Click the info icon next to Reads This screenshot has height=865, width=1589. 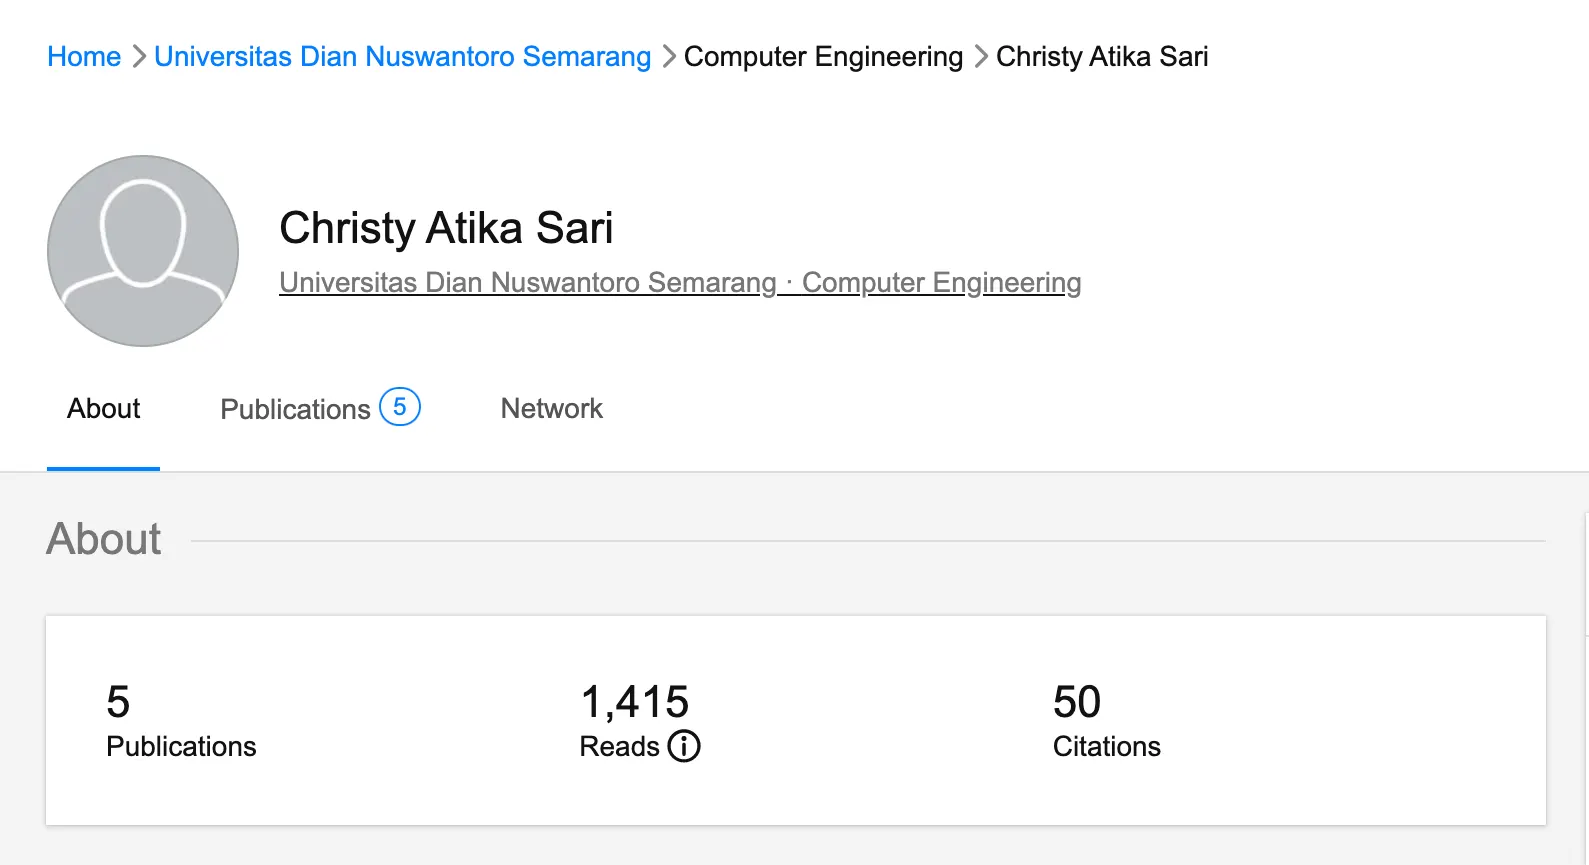coord(684,746)
